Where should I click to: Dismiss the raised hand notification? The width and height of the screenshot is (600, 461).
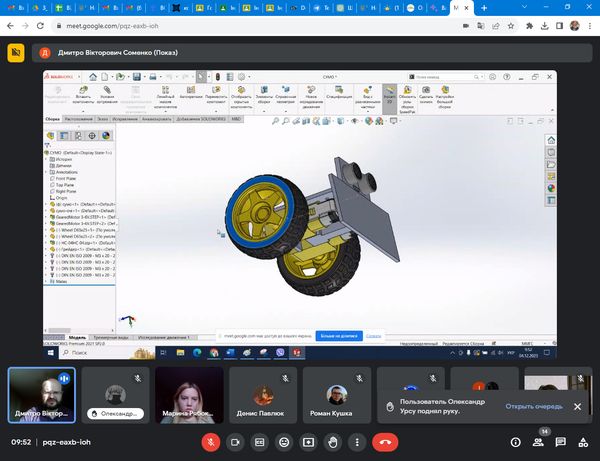coord(576,407)
